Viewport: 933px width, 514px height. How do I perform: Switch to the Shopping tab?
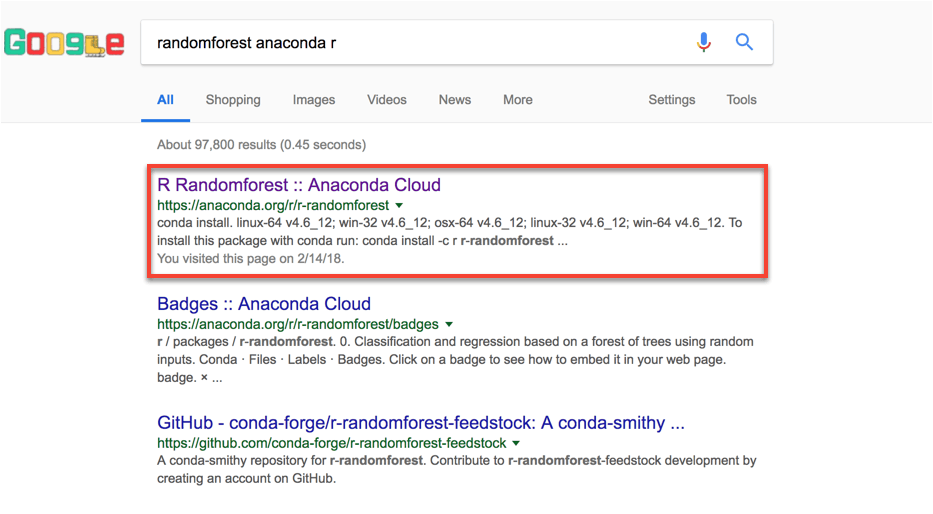233,100
